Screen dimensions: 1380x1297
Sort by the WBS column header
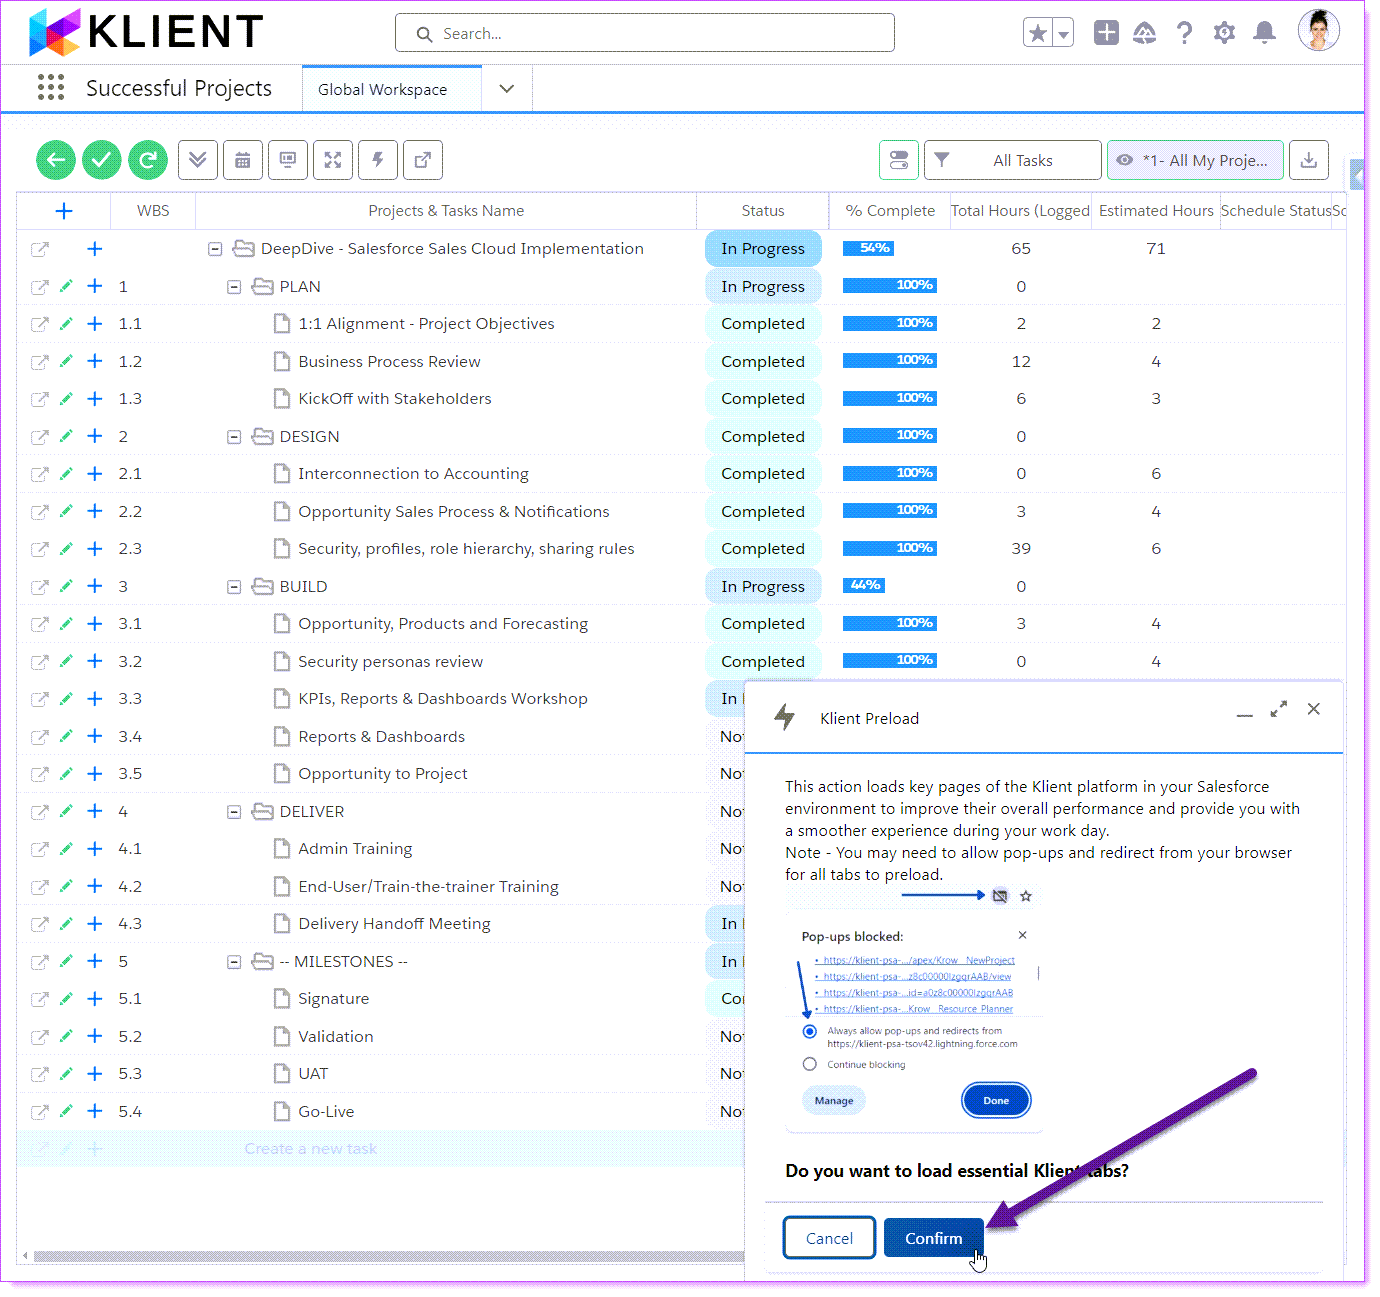pyautogui.click(x=153, y=211)
